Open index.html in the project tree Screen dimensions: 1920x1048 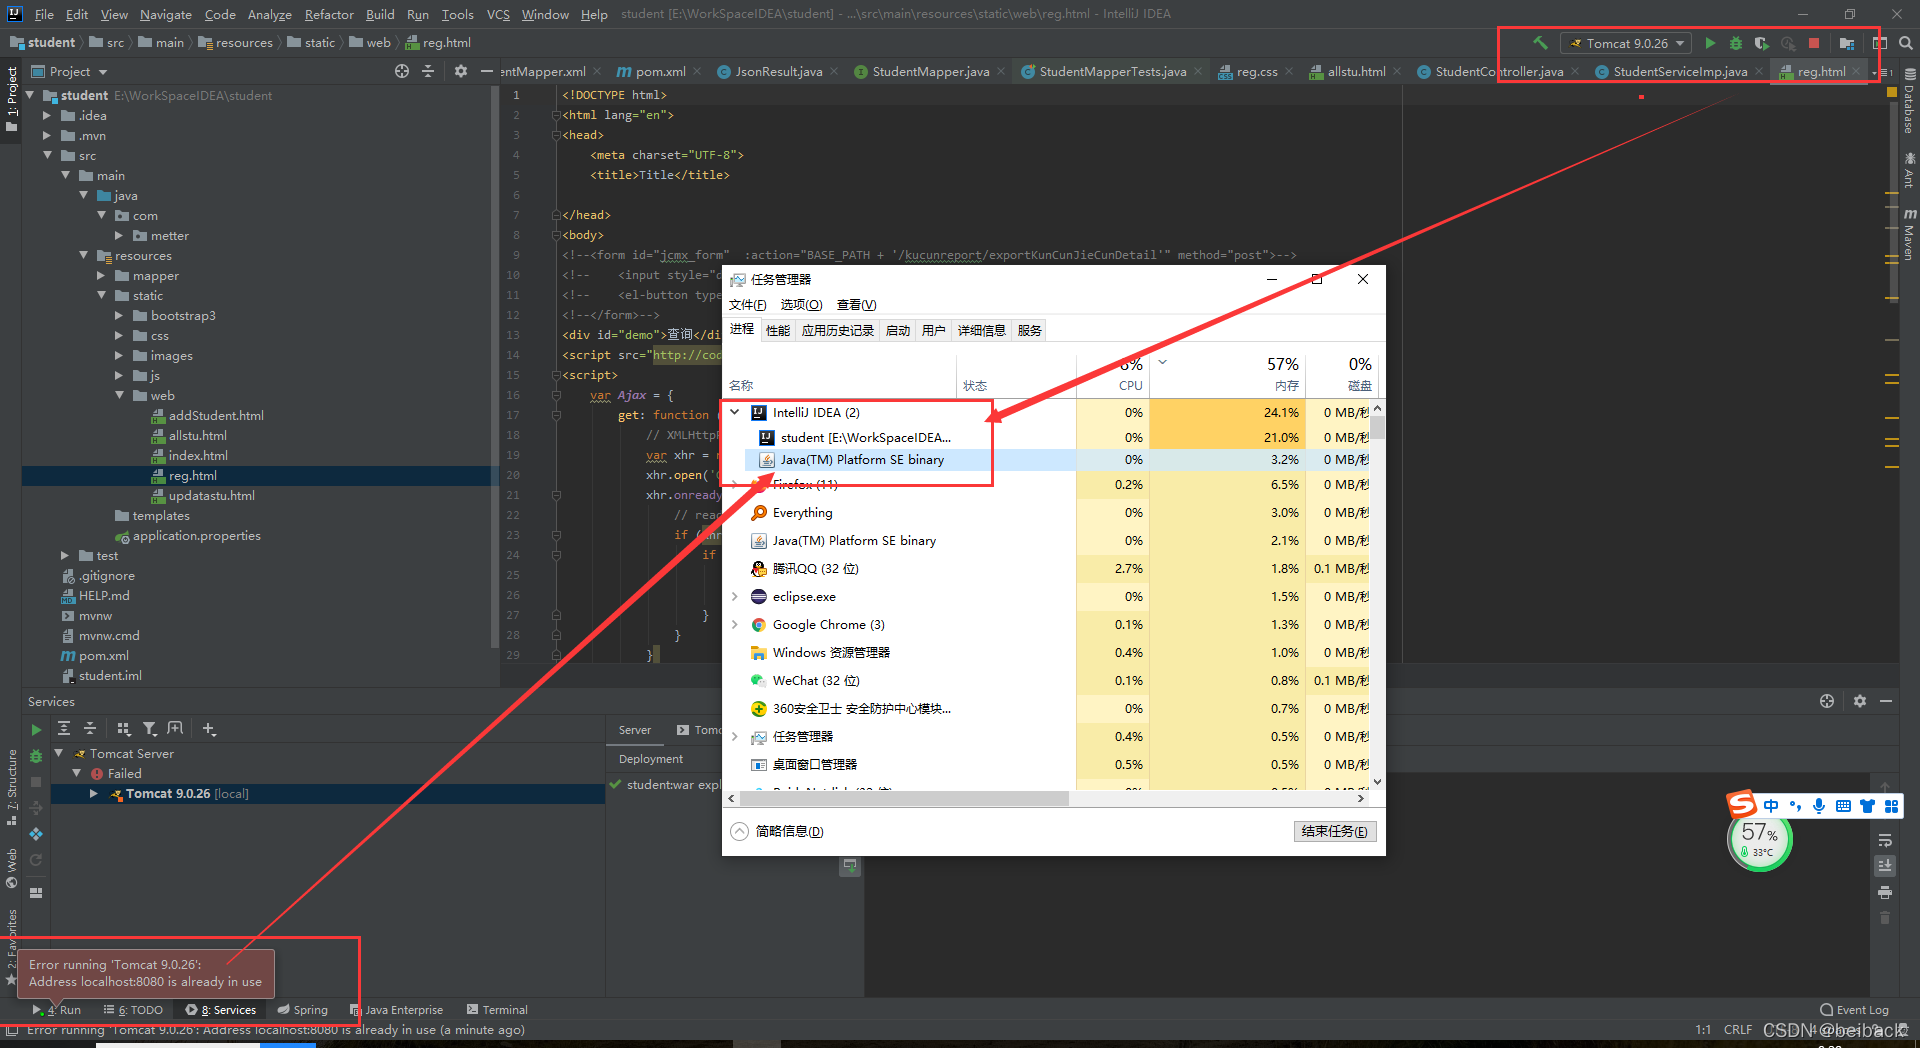tap(198, 456)
